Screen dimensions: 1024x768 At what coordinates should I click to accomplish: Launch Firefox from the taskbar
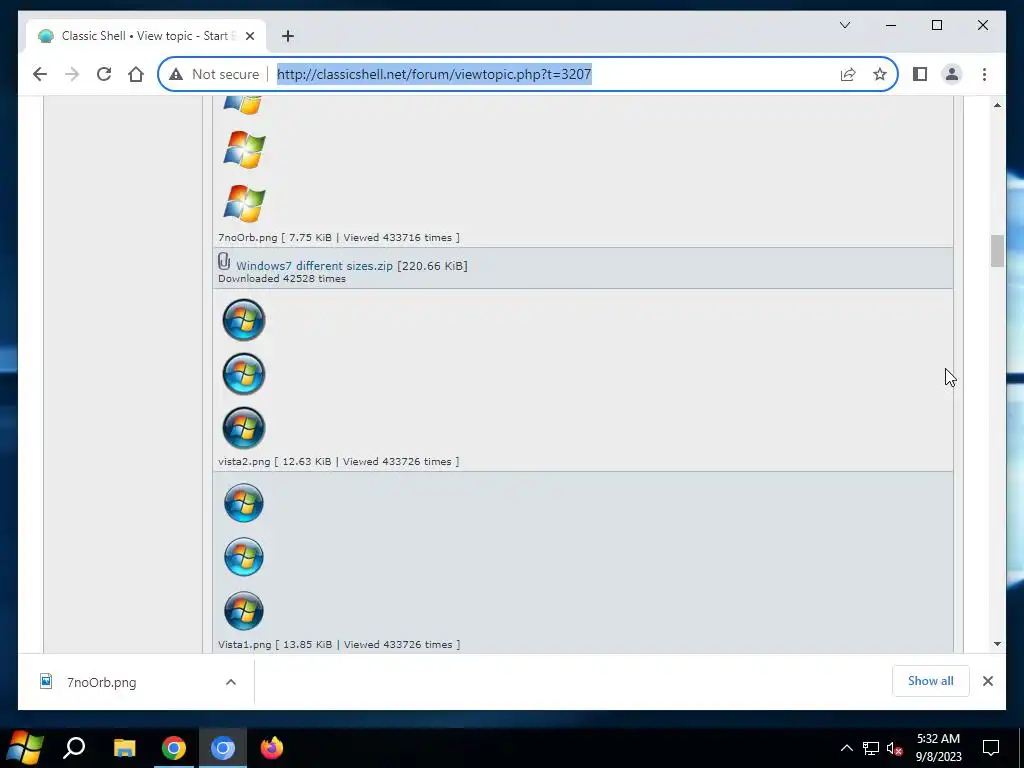pos(272,748)
